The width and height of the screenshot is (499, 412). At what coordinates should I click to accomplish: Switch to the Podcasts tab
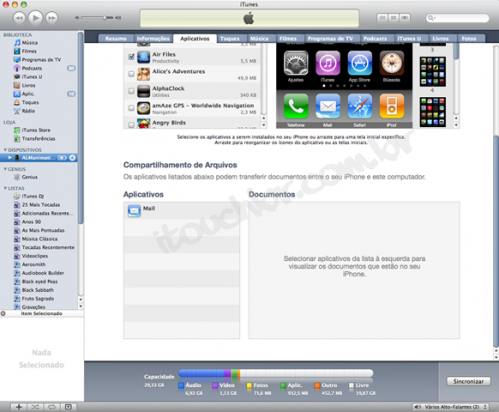point(375,39)
